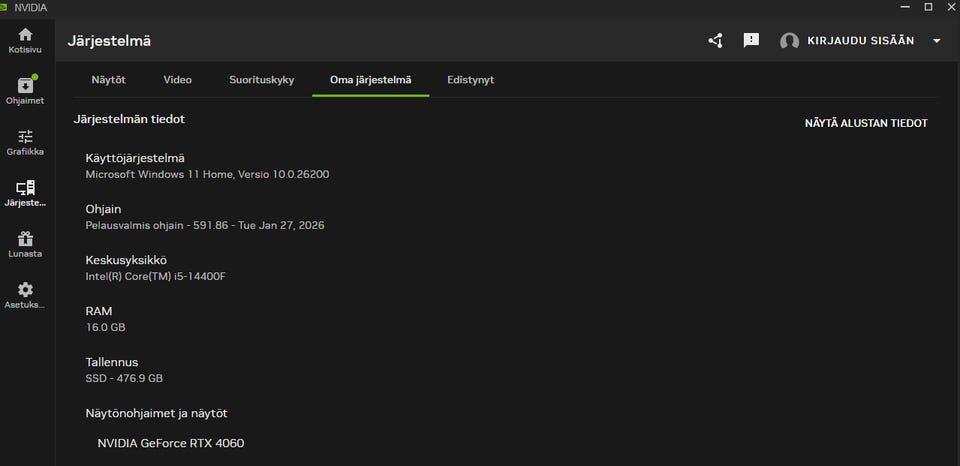The width and height of the screenshot is (960, 466).
Task: Click Järjestelmän tiedot heading
Action: [129, 119]
